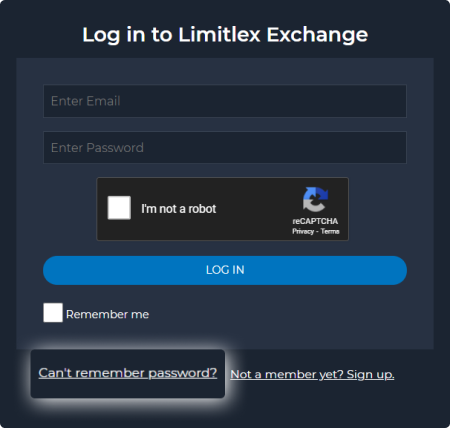
Task: Click the "Log in to Limitlex Exchange" heading
Action: [x=225, y=35]
